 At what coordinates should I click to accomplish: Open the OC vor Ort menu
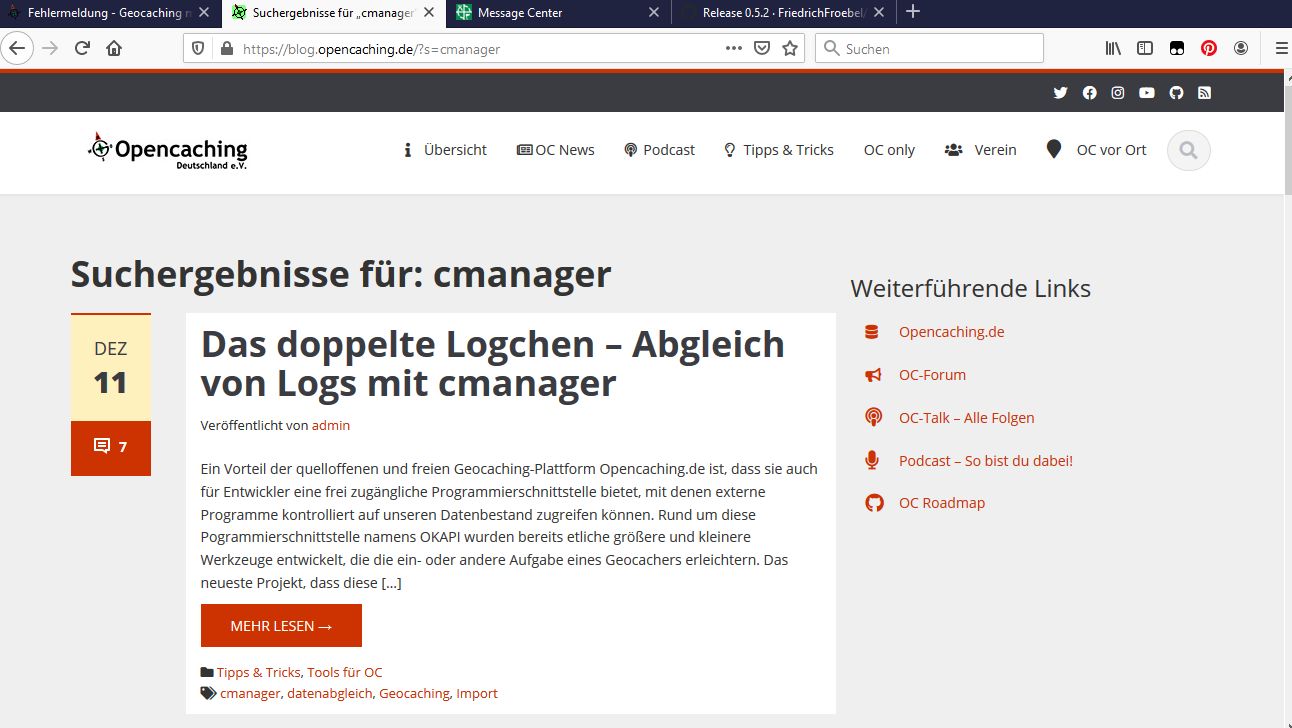1096,150
